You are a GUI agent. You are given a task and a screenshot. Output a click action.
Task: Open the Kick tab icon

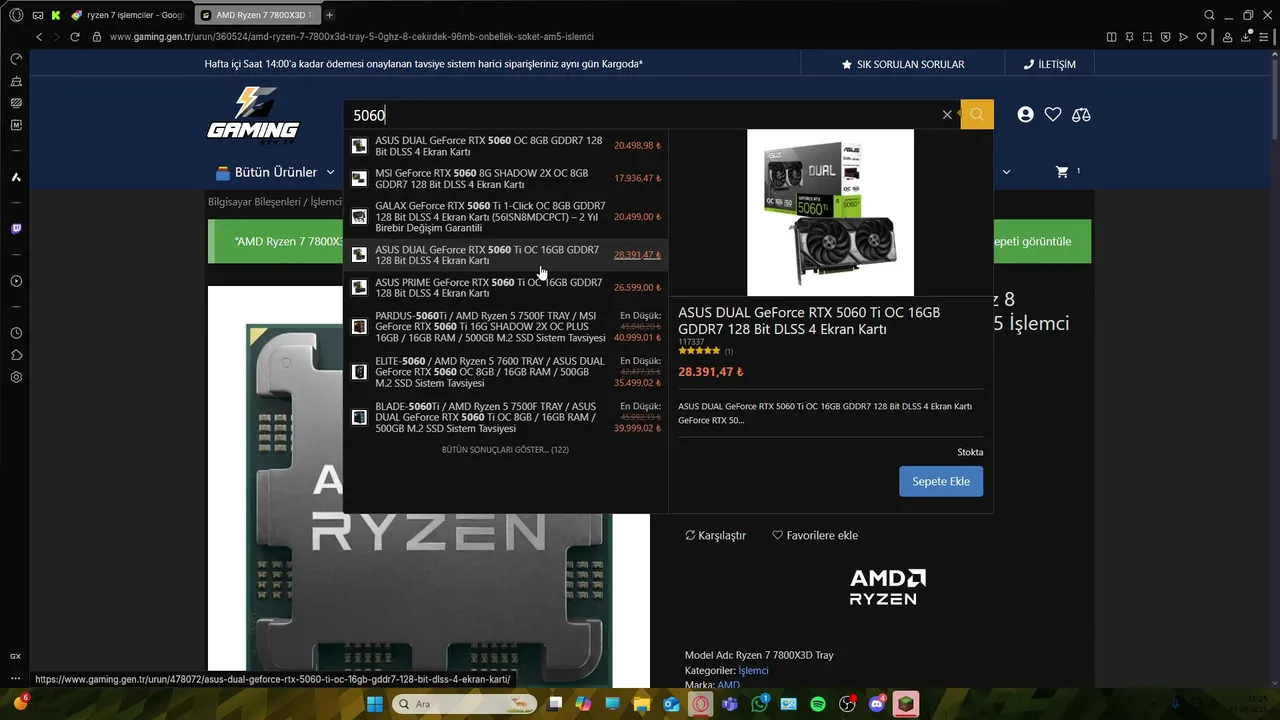[x=55, y=15]
